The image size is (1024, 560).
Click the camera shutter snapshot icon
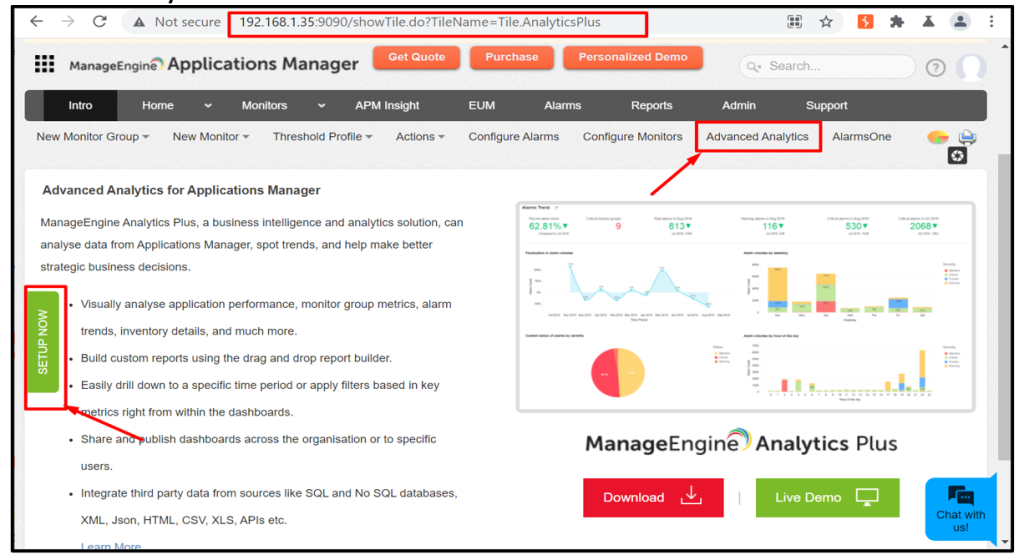(x=957, y=156)
